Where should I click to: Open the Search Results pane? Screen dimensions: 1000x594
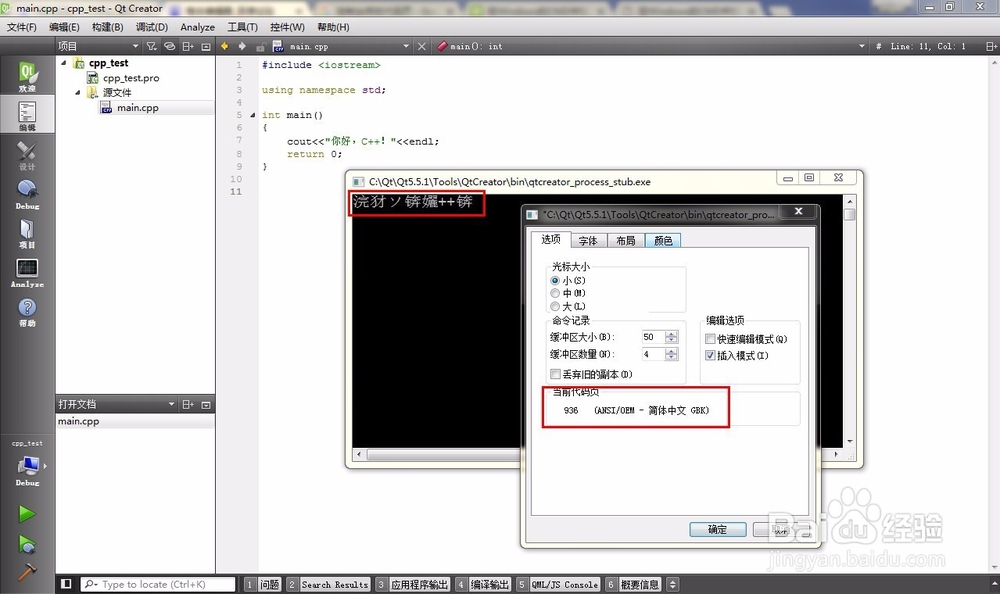(328, 584)
